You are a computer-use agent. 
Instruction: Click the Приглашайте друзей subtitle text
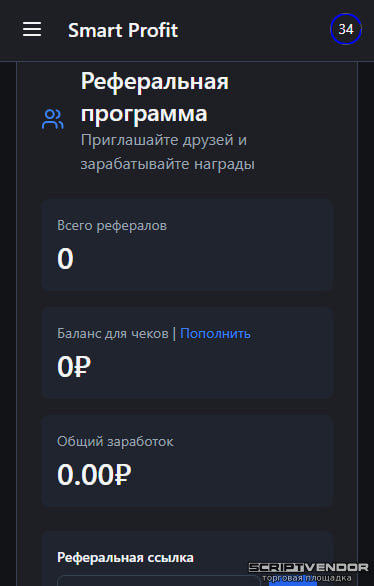[x=168, y=152]
